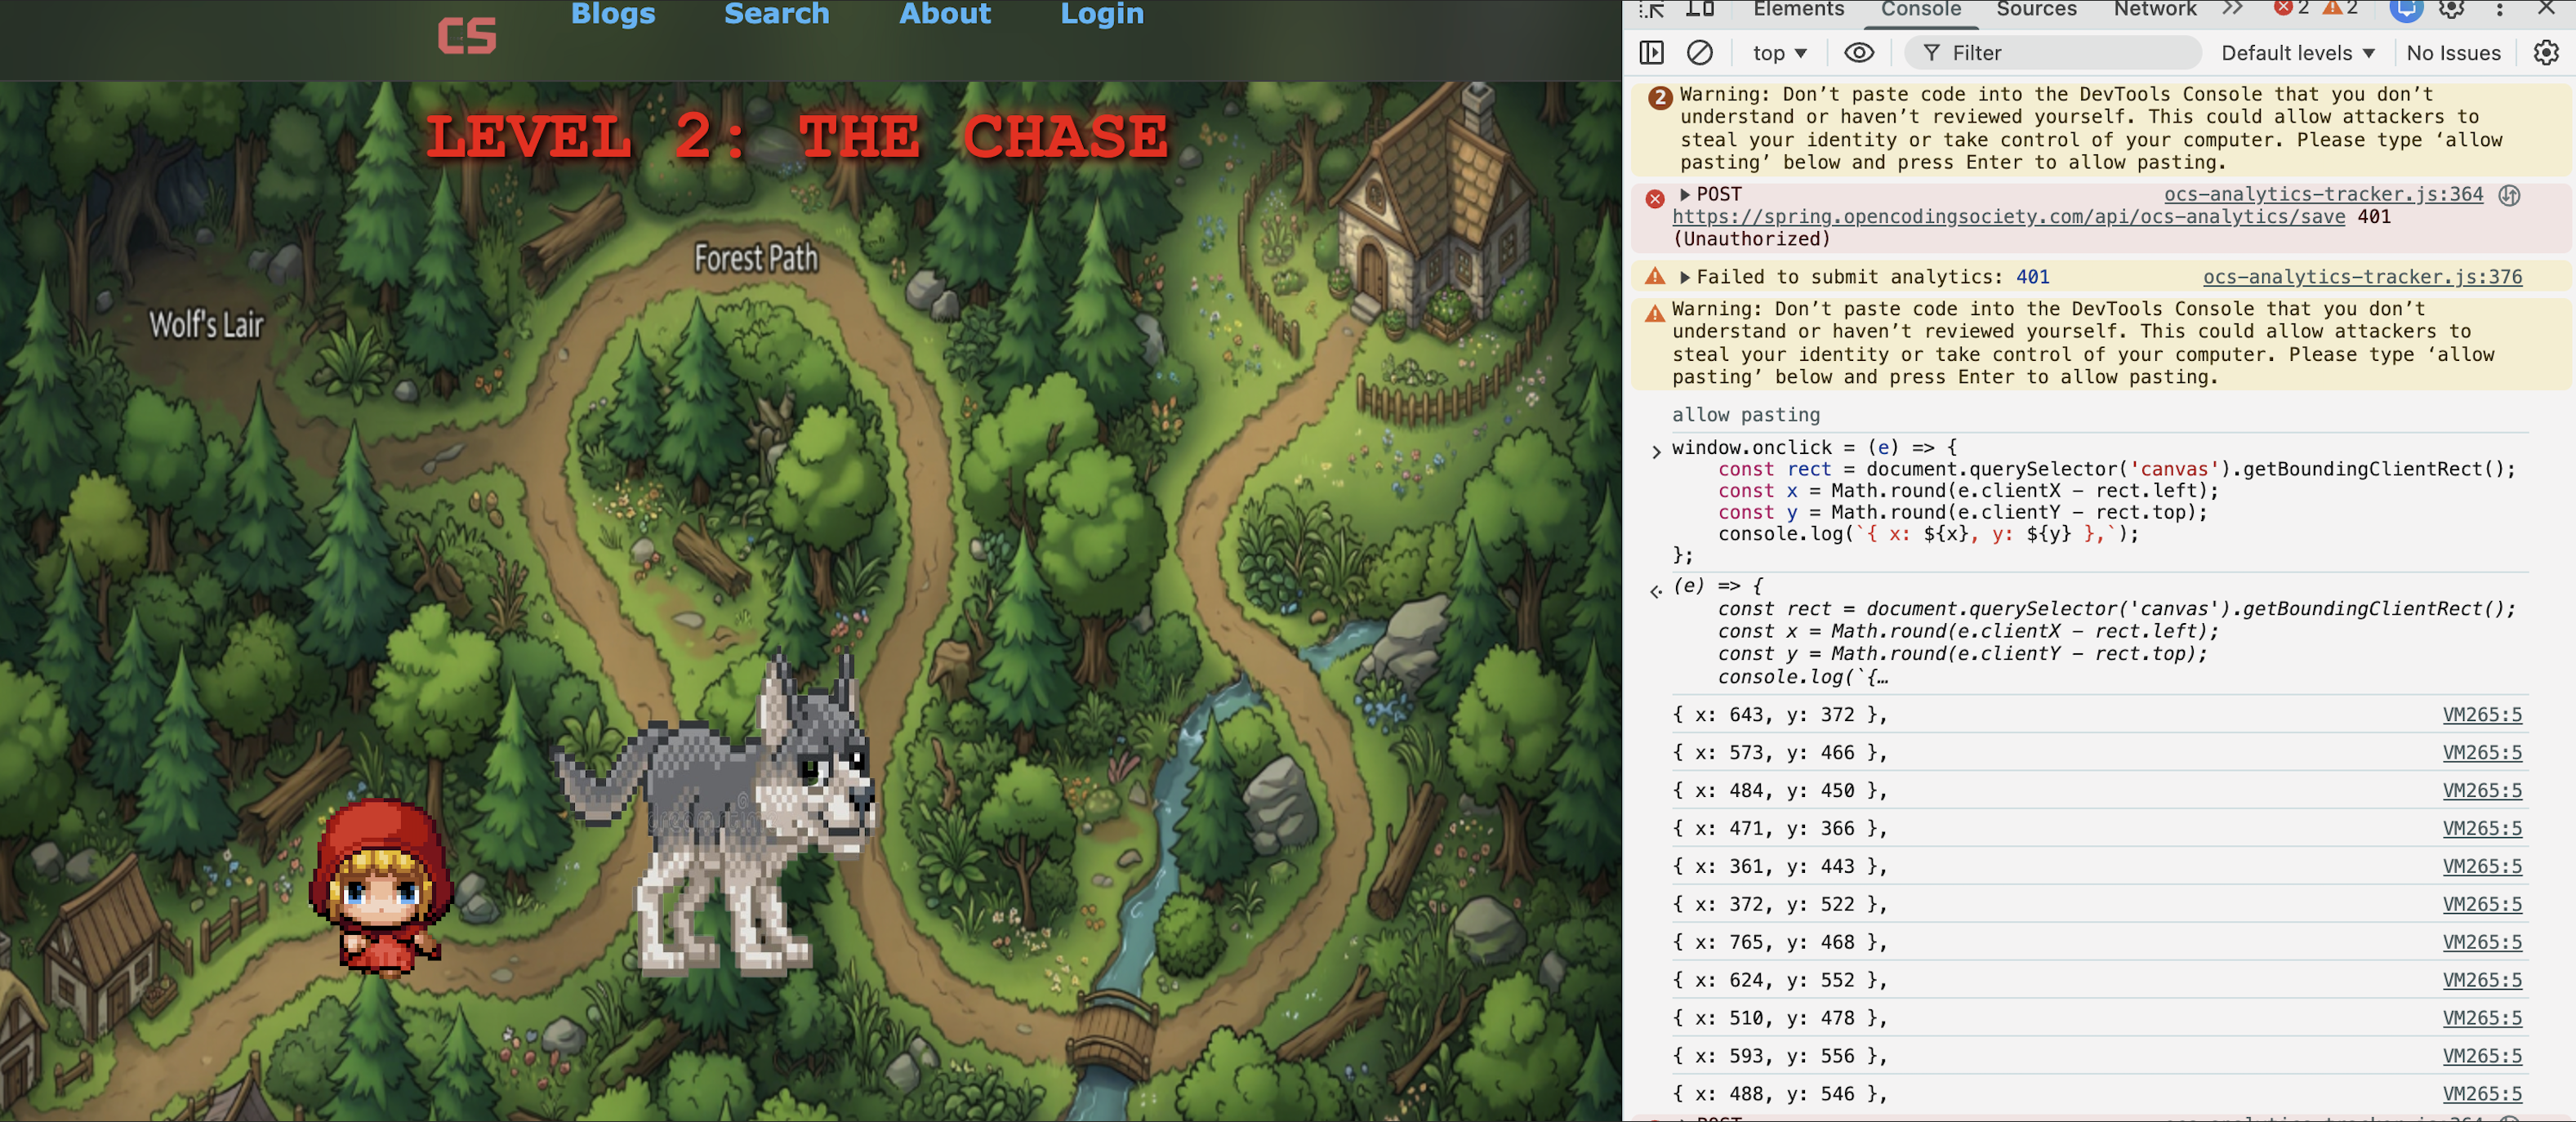Select the 'allow pasting' console entry
Image resolution: width=2576 pixels, height=1122 pixels.
coord(1745,415)
